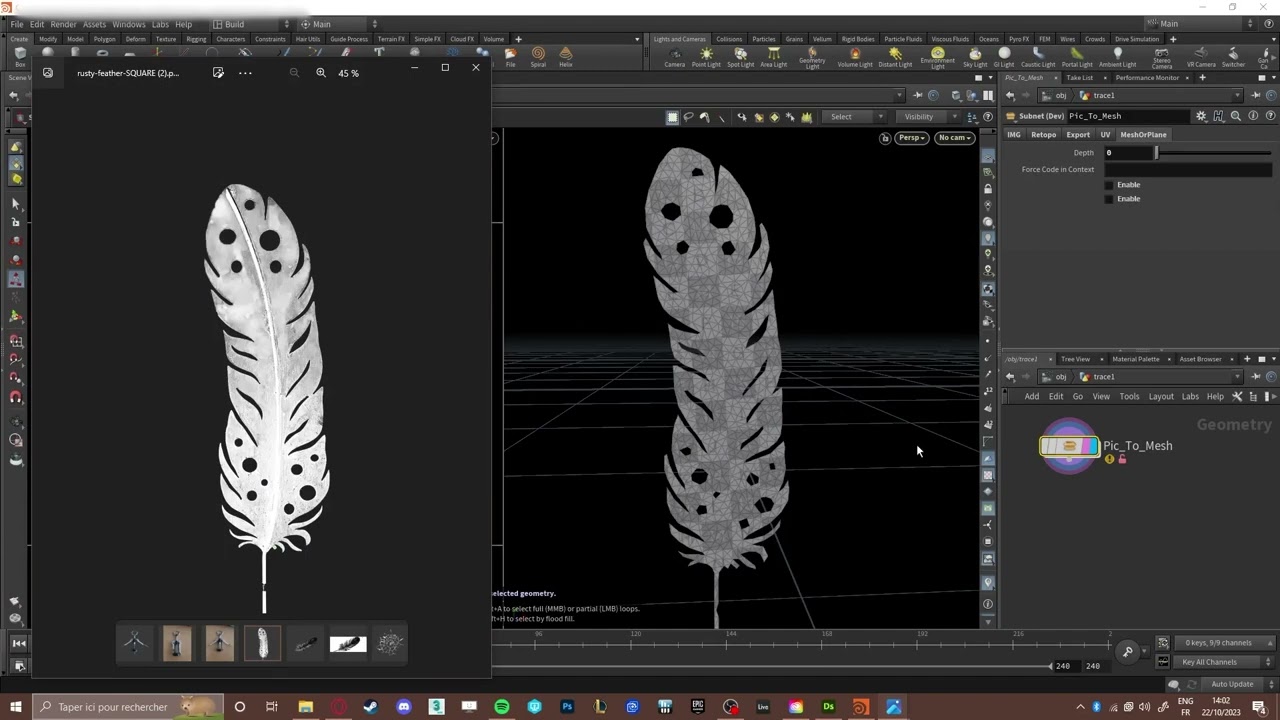
Task: Open the Pic_To_Mesh parameter gear menu
Action: (x=1201, y=116)
